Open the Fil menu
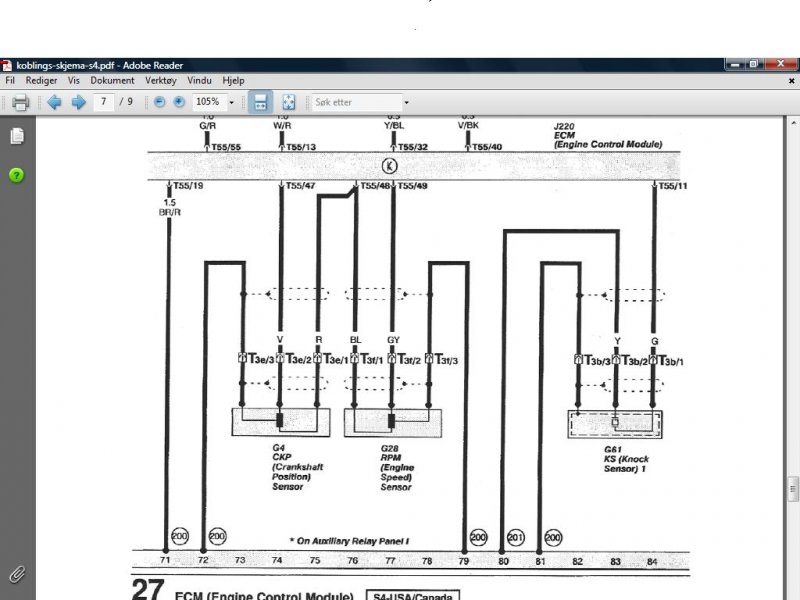The width and height of the screenshot is (800, 600). point(10,80)
